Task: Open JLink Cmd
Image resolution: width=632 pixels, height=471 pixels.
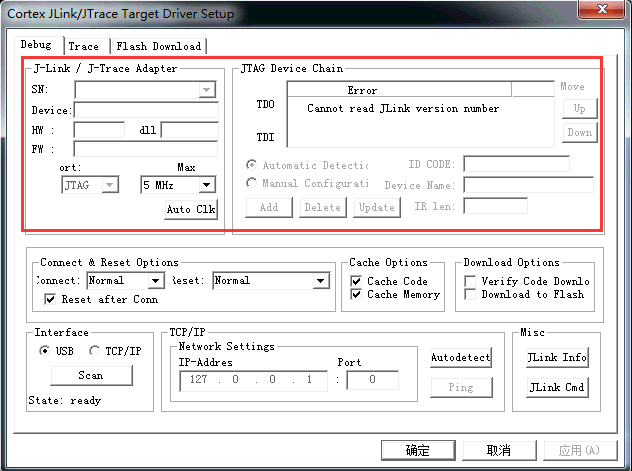Action: pyautogui.click(x=557, y=388)
